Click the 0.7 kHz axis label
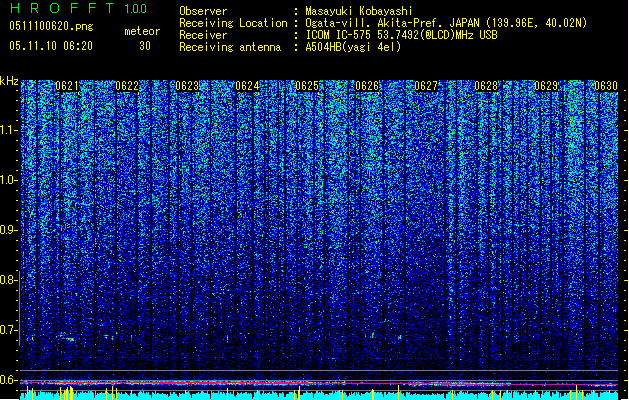This screenshot has height=400, width=629. point(9,330)
